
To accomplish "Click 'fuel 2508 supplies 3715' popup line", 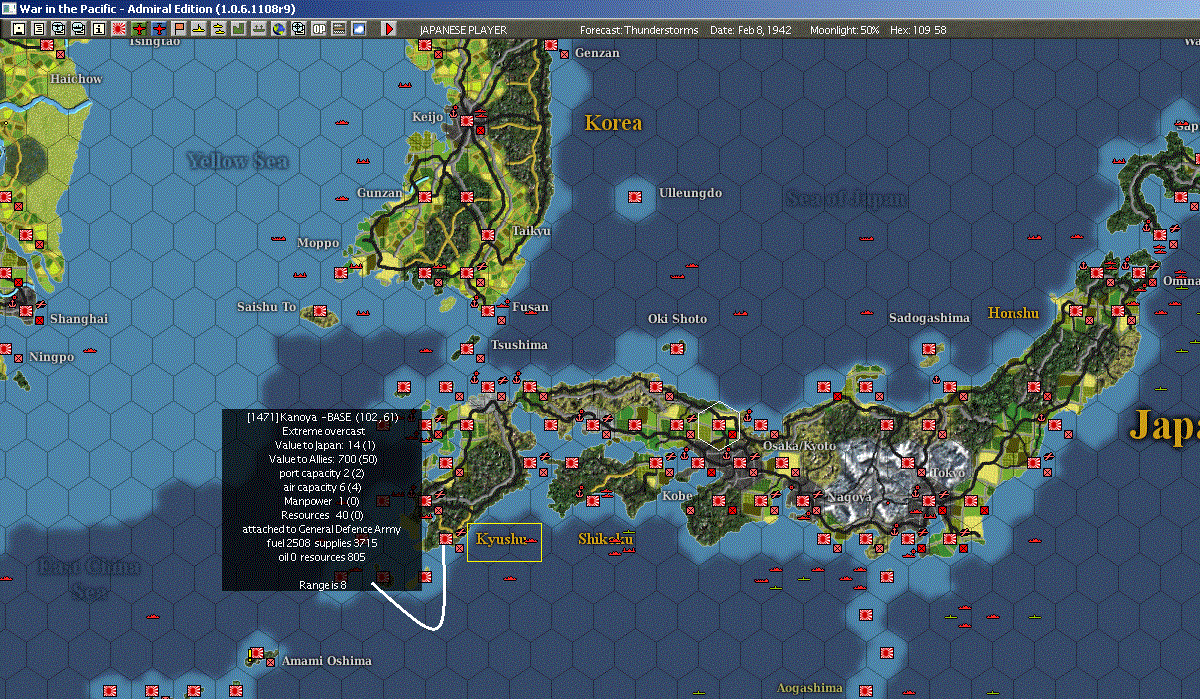I will (x=322, y=542).
